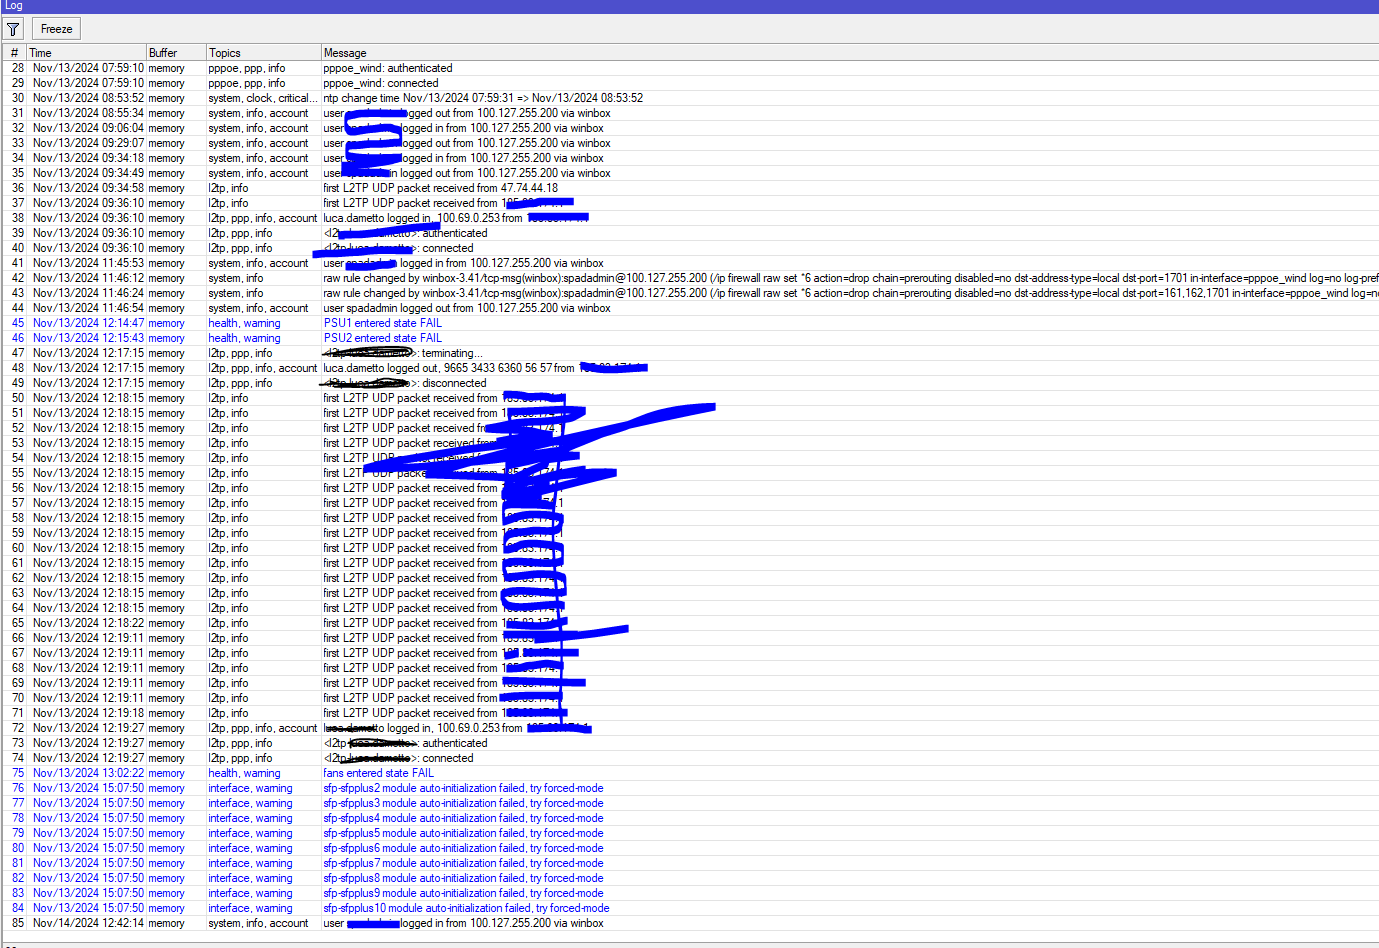Image resolution: width=1379 pixels, height=948 pixels.
Task: Sort log by the Time column header
Action: (86, 53)
